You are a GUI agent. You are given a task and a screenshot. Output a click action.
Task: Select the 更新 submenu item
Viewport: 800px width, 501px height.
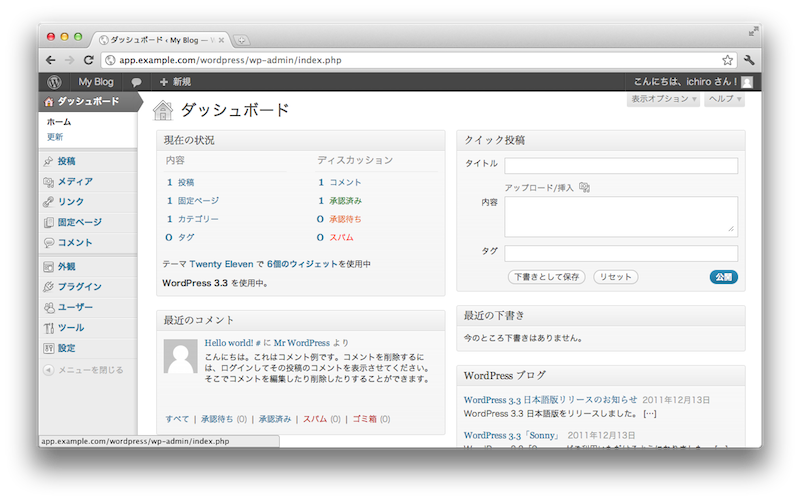pos(55,137)
